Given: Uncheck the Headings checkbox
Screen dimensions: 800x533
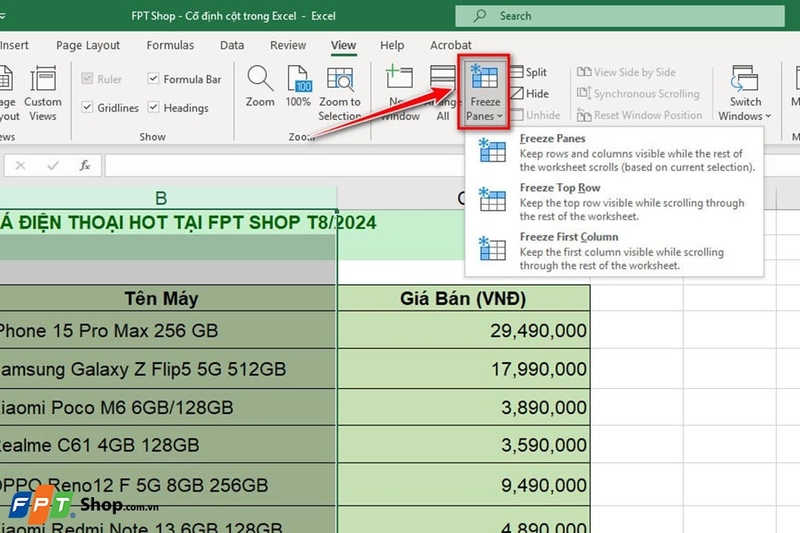Looking at the screenshot, I should 153,107.
